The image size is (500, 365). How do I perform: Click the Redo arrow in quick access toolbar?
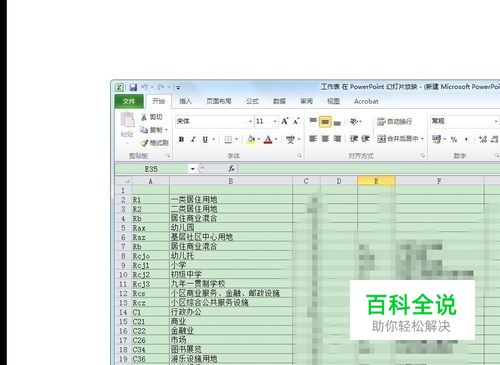(x=161, y=87)
